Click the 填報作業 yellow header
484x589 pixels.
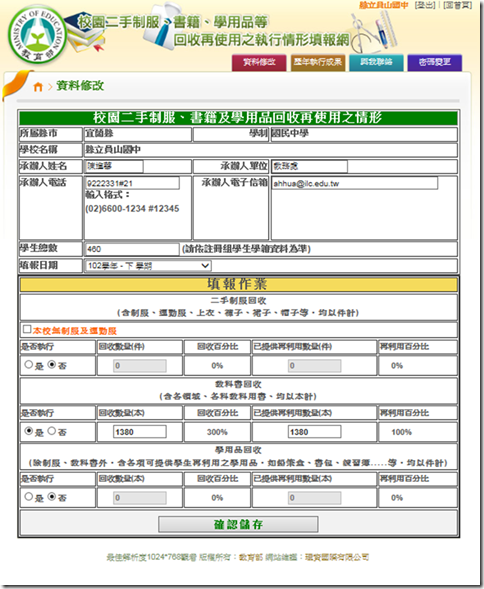coord(238,284)
